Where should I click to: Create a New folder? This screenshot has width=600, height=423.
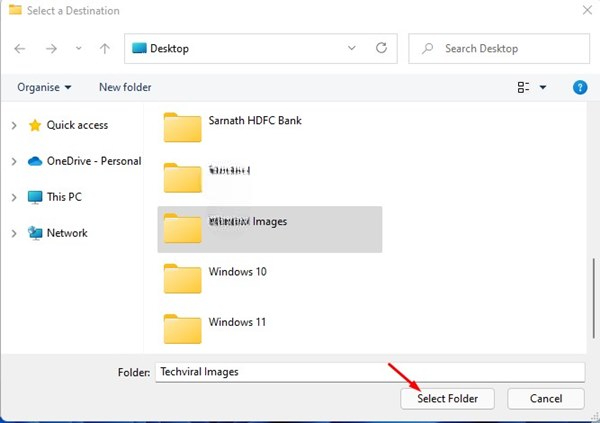125,87
